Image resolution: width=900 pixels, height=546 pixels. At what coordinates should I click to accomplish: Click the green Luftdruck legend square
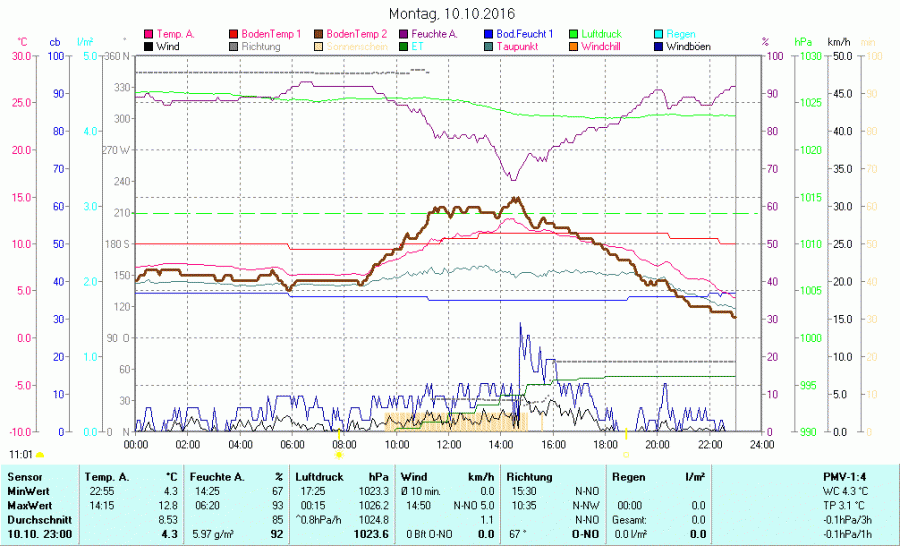[574, 34]
